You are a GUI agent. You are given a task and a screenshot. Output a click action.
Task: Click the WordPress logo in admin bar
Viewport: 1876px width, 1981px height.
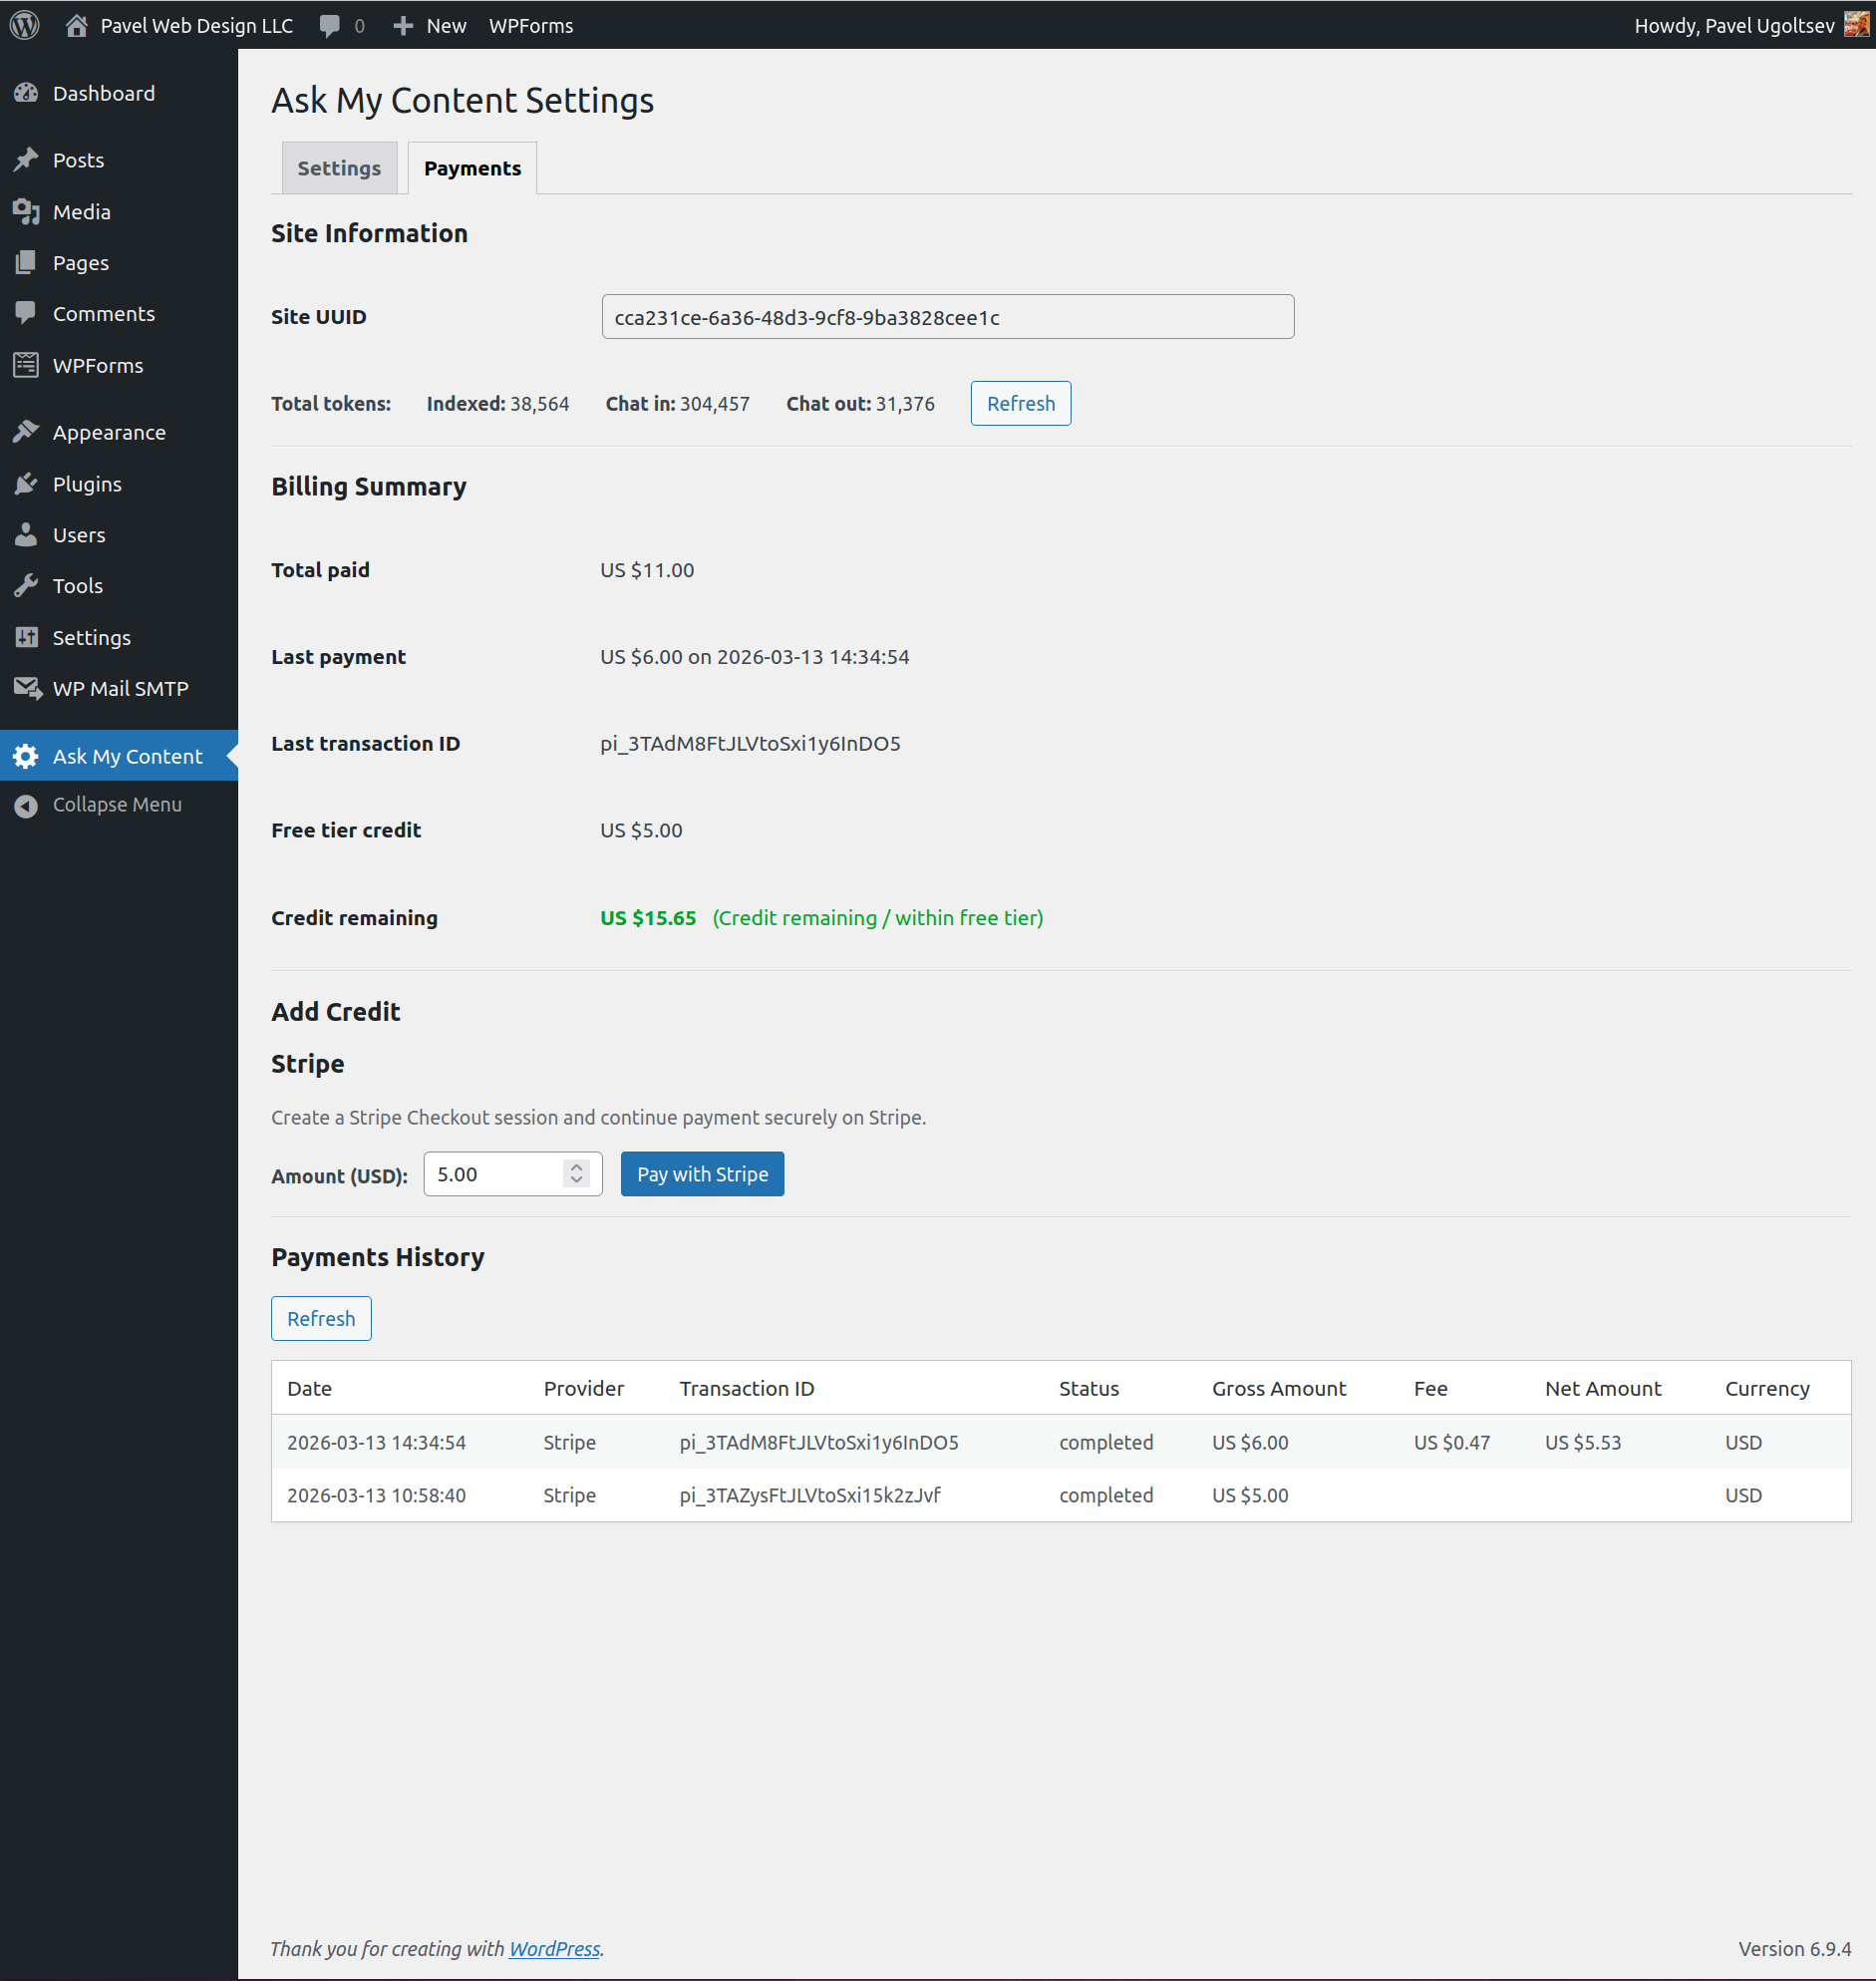(23, 25)
